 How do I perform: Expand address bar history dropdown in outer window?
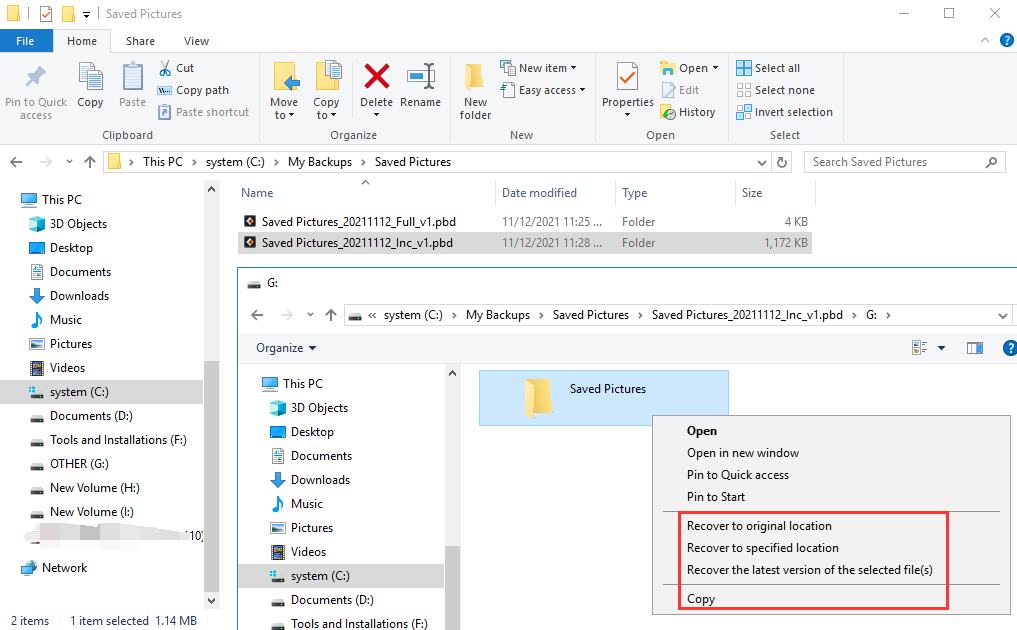pyautogui.click(x=761, y=162)
